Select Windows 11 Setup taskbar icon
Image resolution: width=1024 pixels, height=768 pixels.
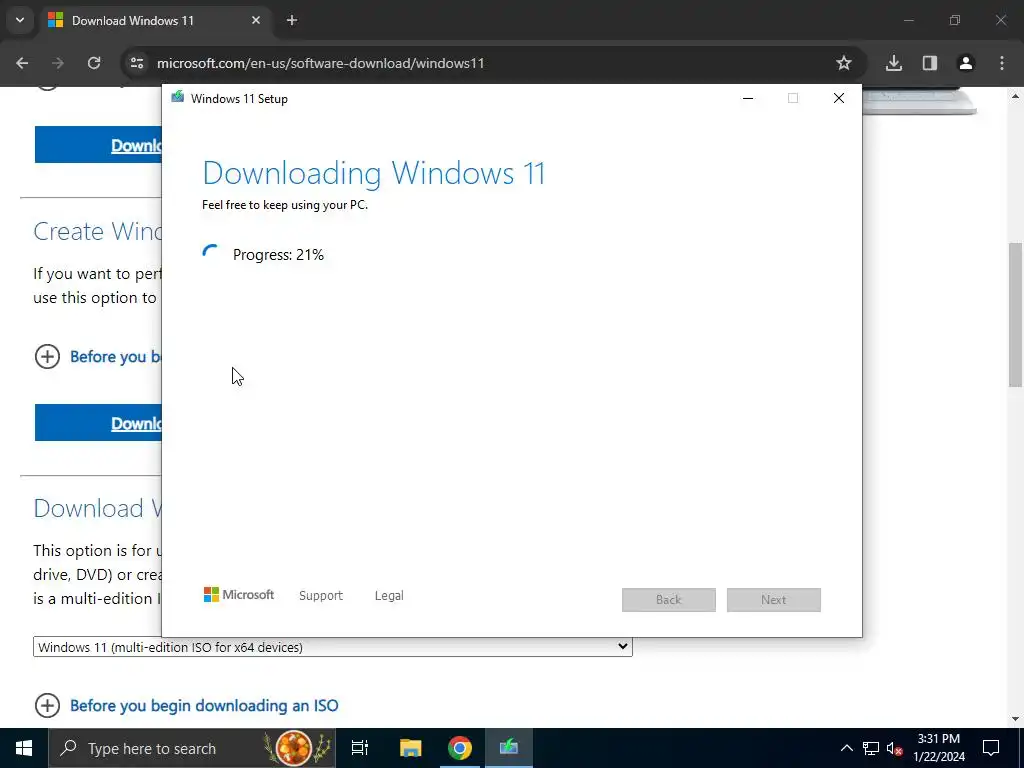(509, 748)
